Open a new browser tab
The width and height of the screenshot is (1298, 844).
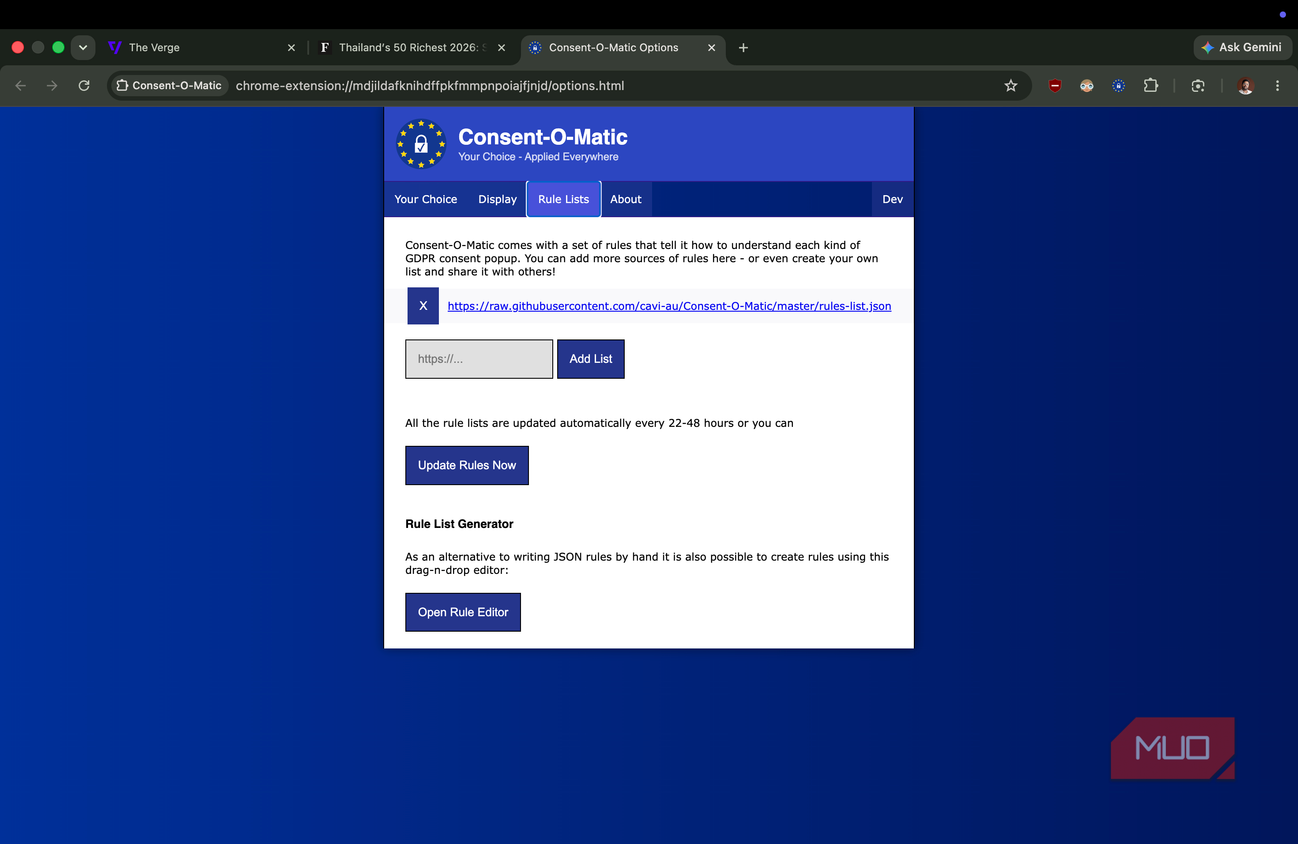(x=743, y=47)
